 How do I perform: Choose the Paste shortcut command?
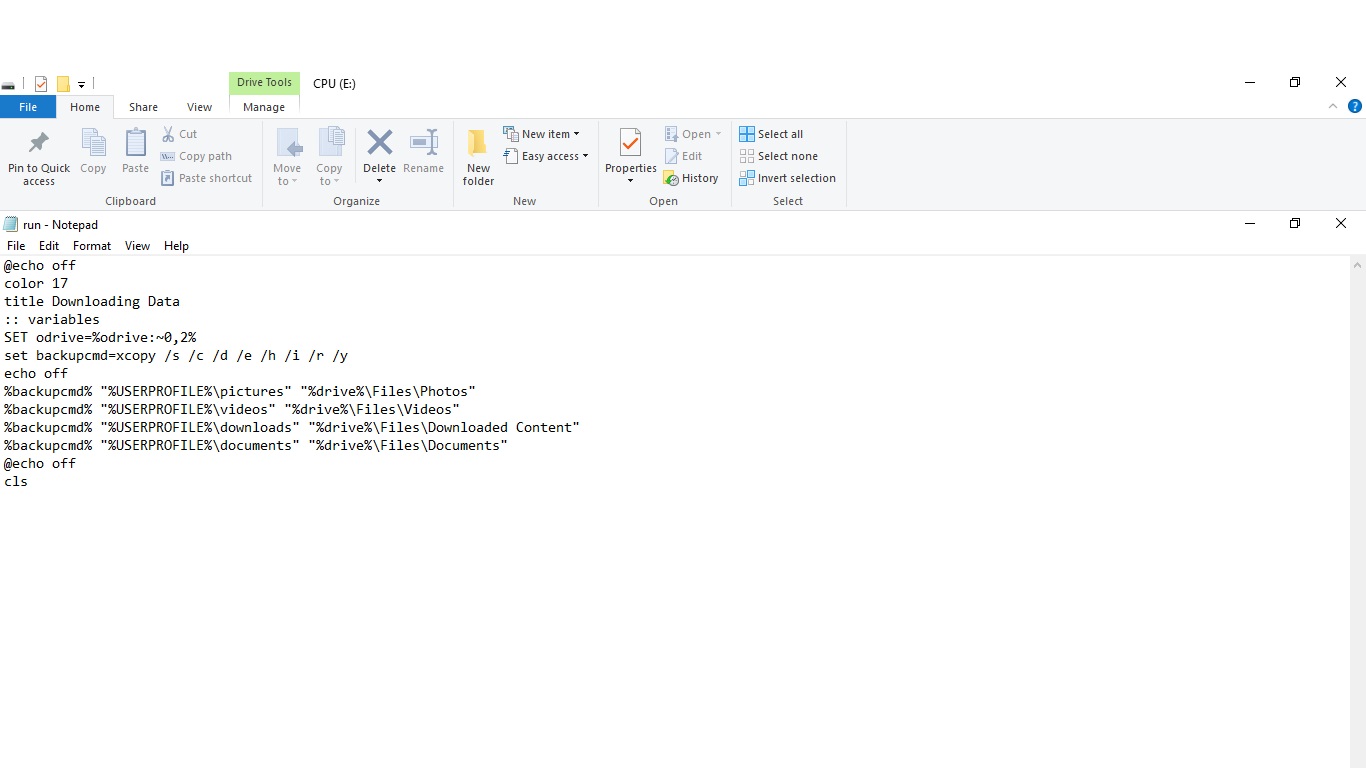[x=206, y=178]
